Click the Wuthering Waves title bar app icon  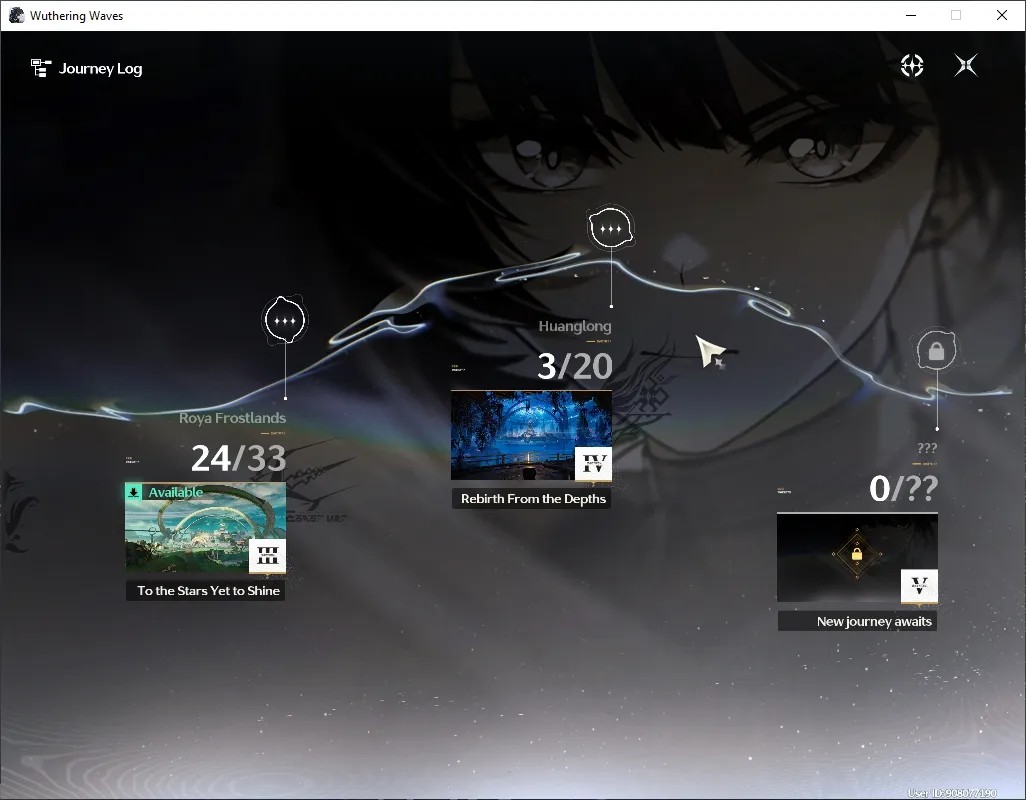click(16, 15)
